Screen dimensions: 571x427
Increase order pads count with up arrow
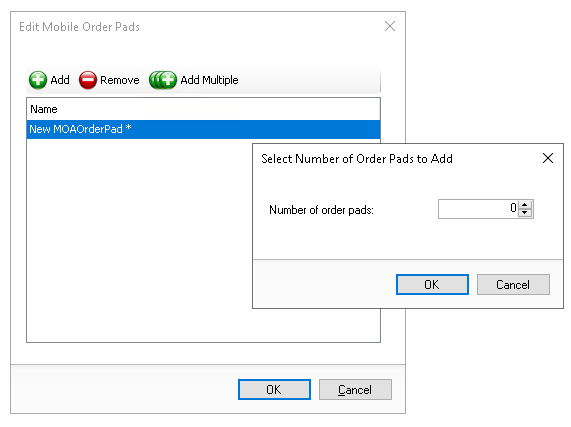click(x=525, y=205)
